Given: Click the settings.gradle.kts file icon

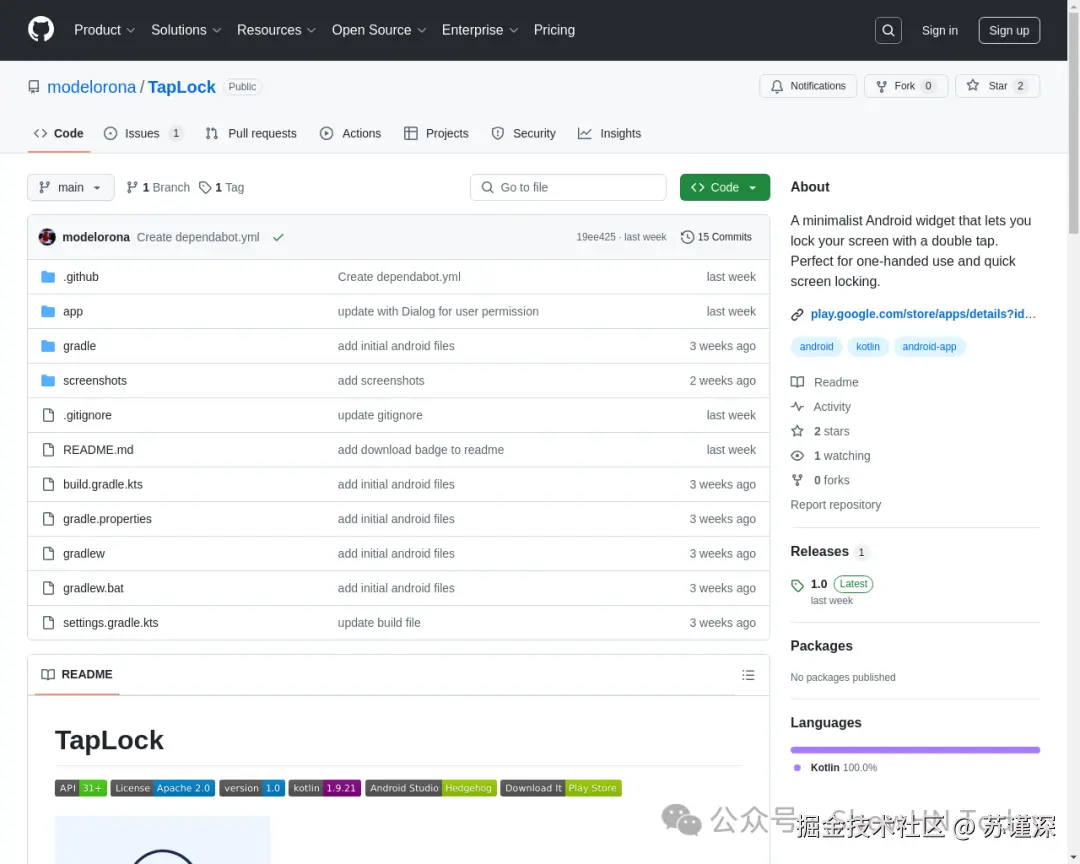Looking at the screenshot, I should pyautogui.click(x=48, y=622).
